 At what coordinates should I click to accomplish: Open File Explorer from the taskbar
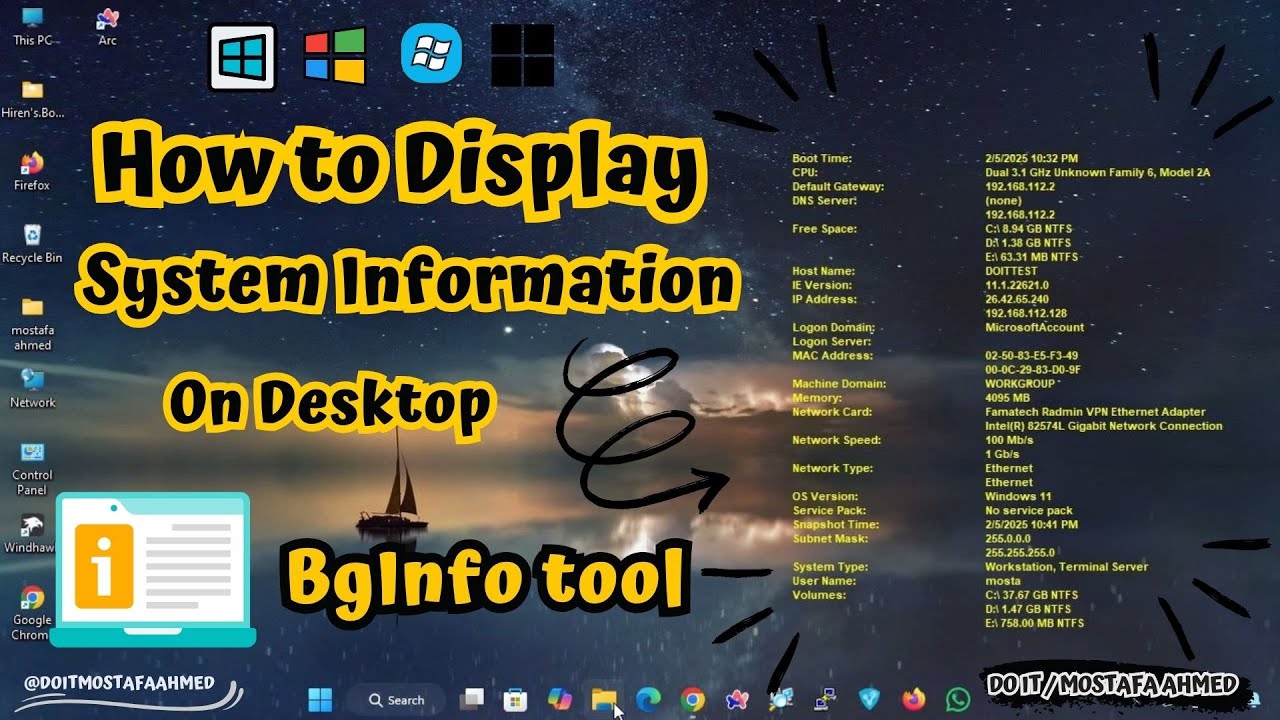coord(603,699)
